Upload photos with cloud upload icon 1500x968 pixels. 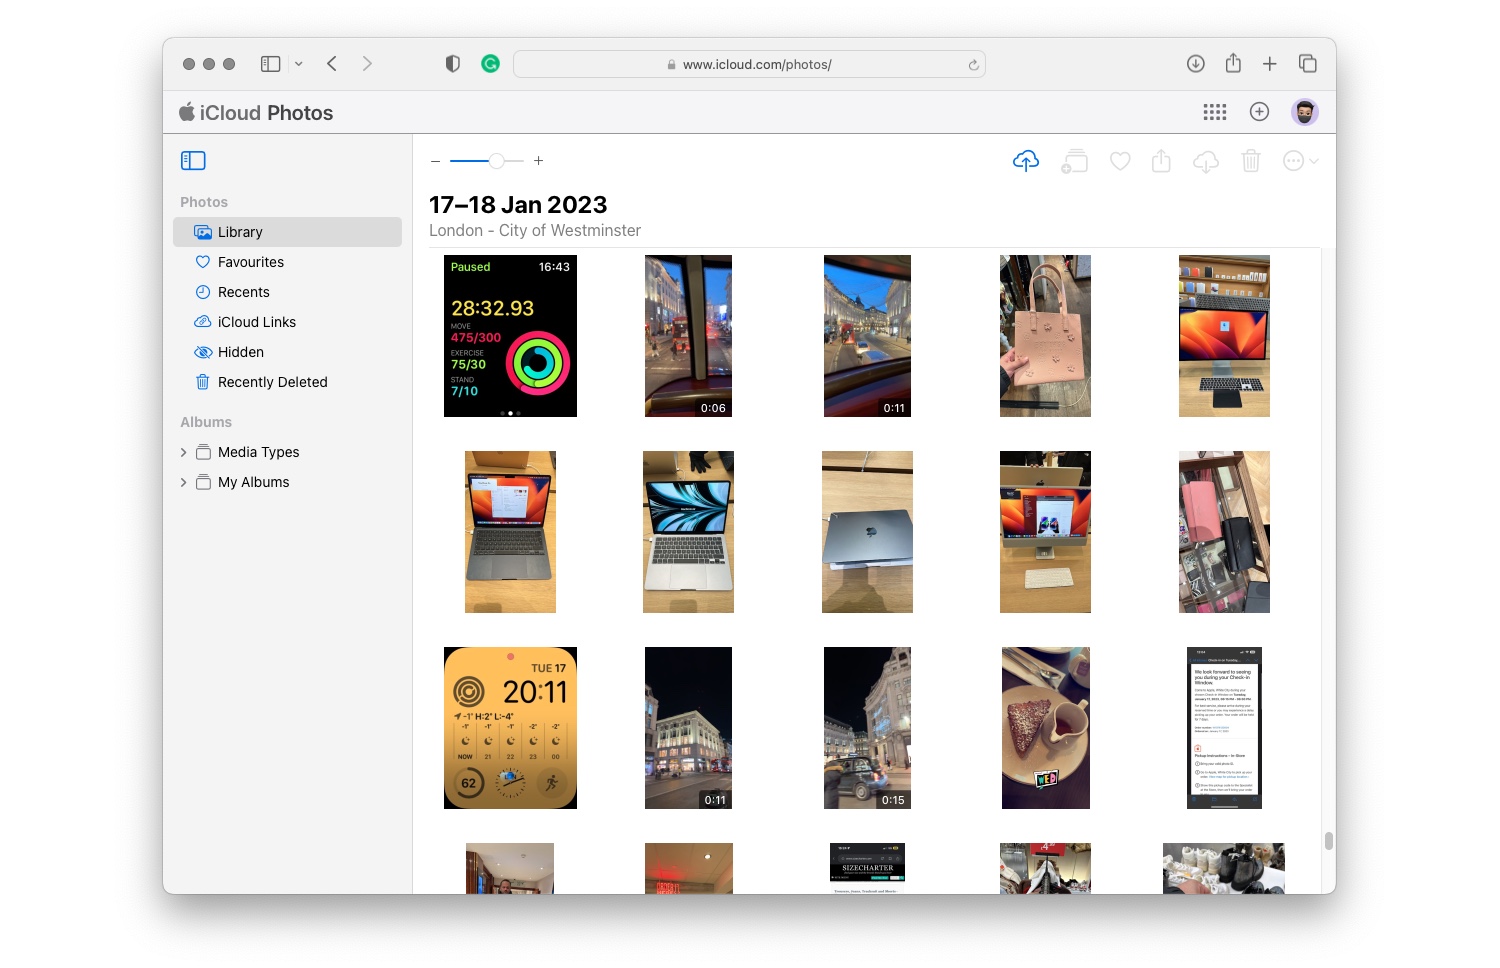pos(1026,161)
